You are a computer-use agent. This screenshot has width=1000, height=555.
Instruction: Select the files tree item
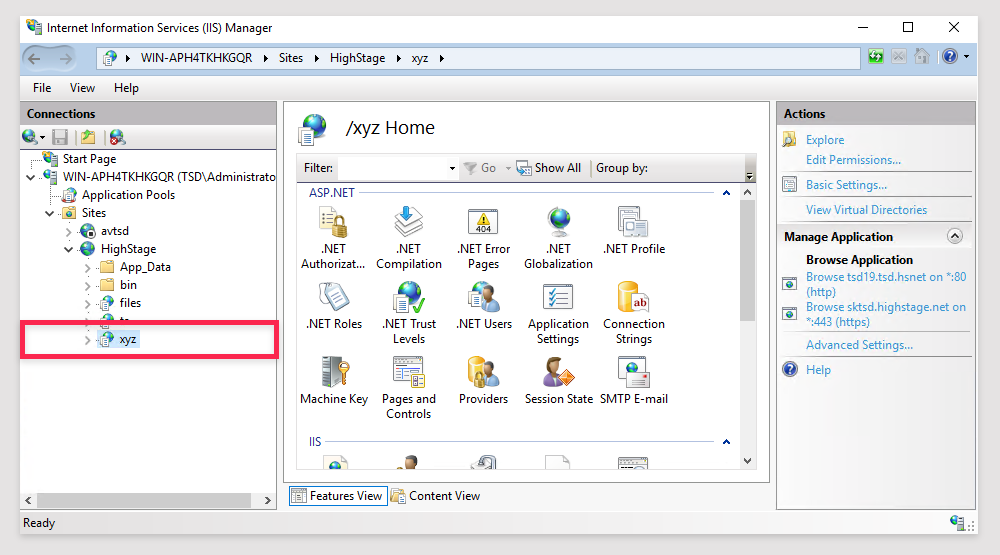point(130,303)
